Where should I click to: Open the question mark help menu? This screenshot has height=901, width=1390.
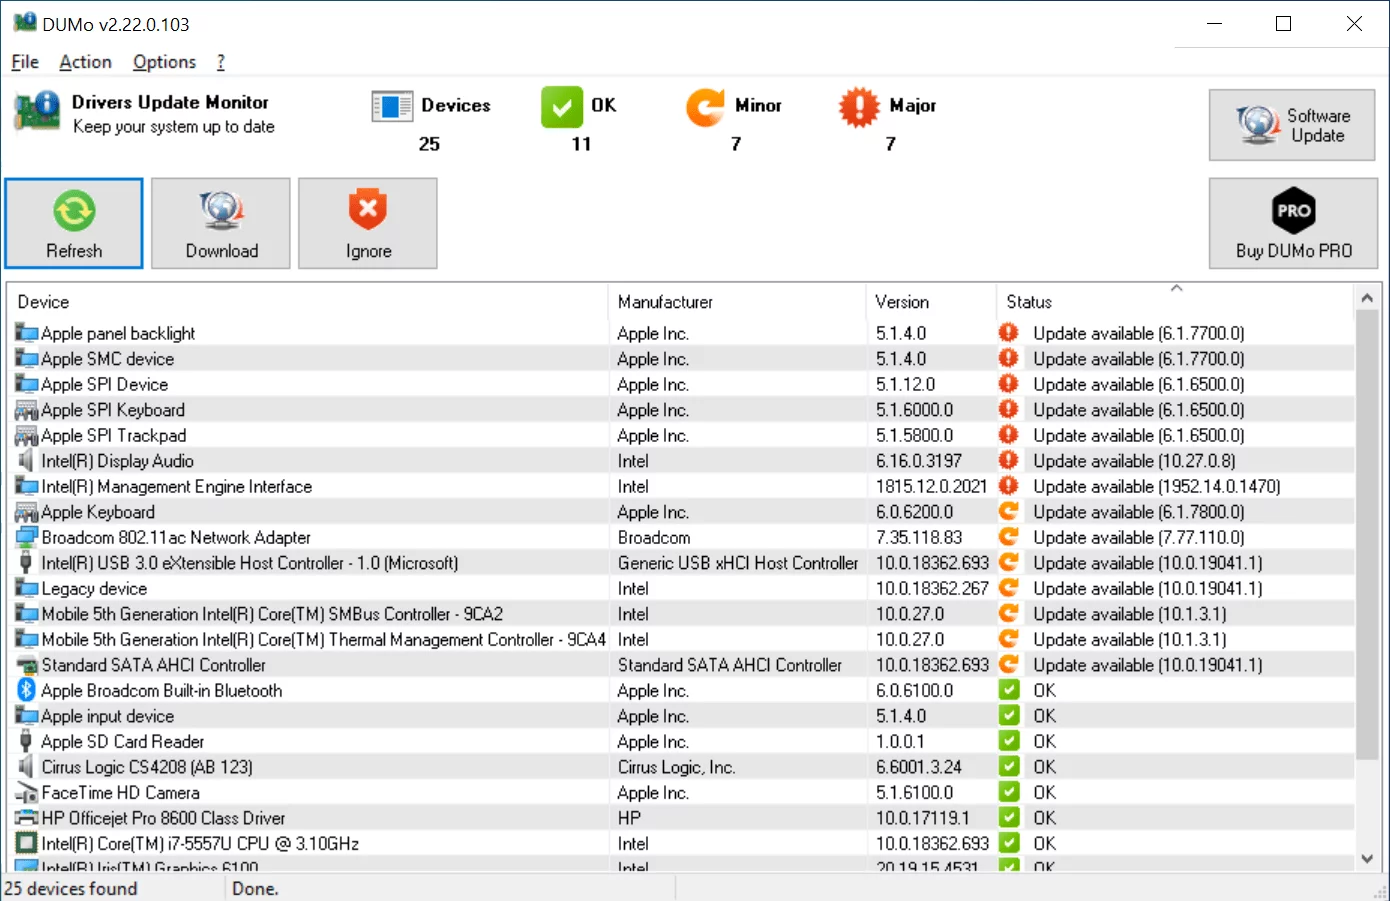[x=221, y=62]
